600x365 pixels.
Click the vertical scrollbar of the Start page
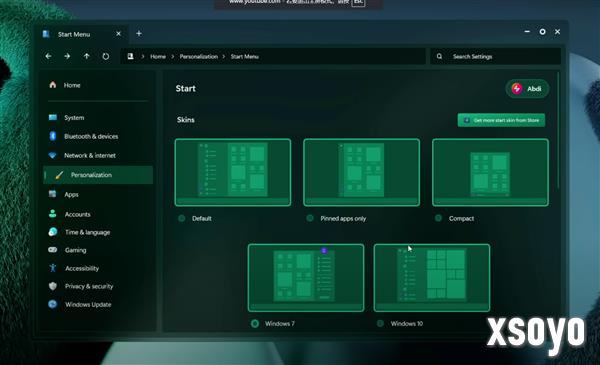click(x=558, y=130)
